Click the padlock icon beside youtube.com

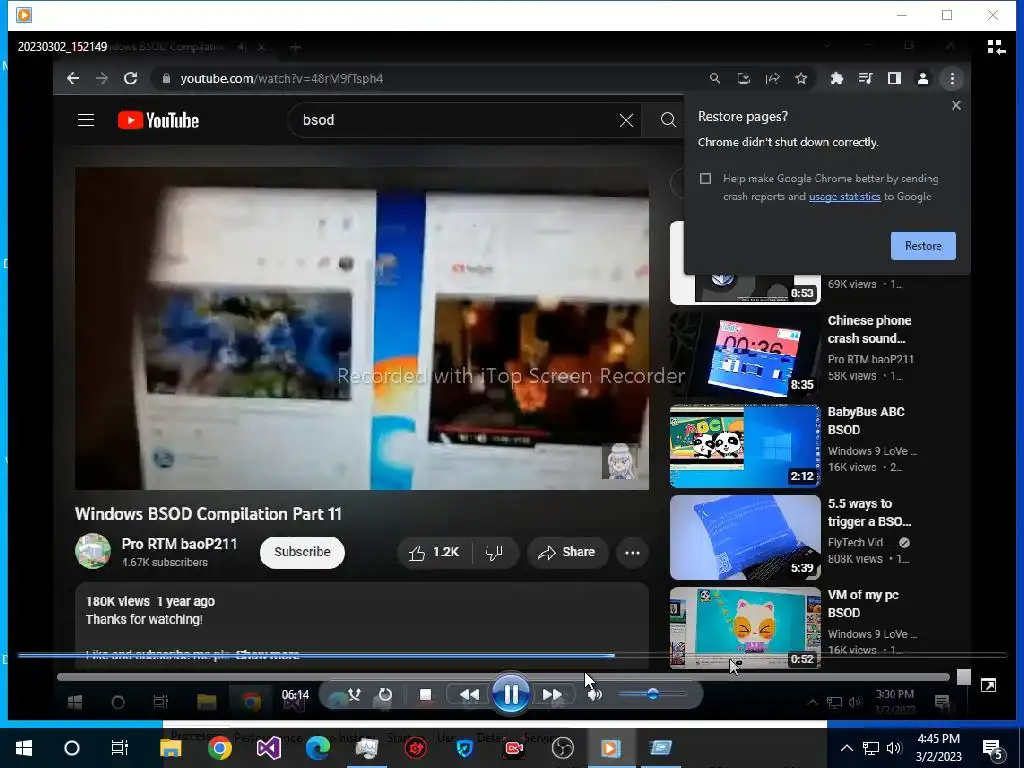(x=166, y=78)
